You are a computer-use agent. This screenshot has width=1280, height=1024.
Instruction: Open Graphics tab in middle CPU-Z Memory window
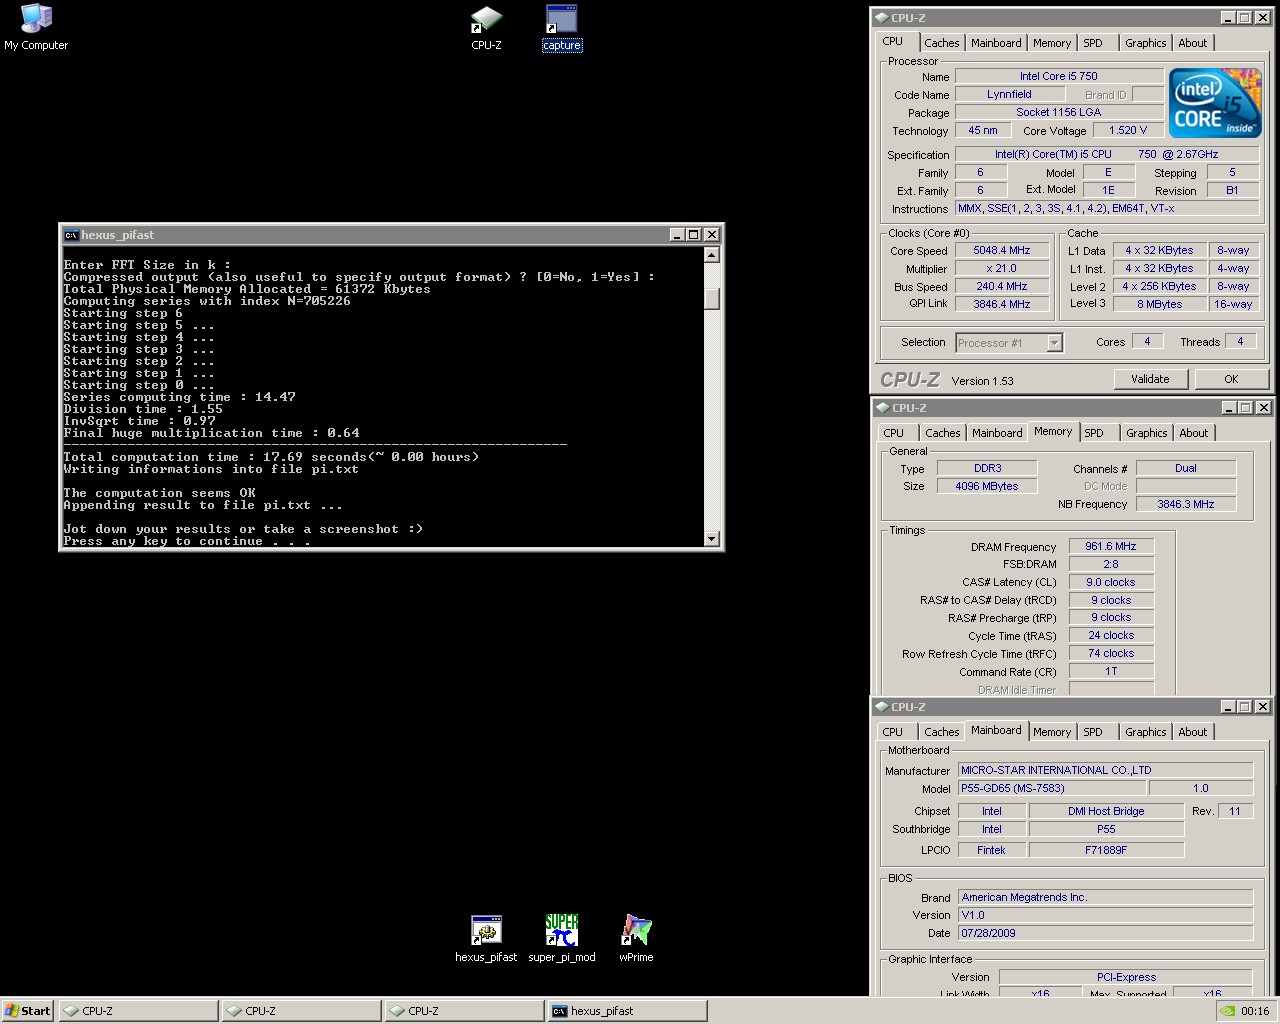coord(1146,433)
